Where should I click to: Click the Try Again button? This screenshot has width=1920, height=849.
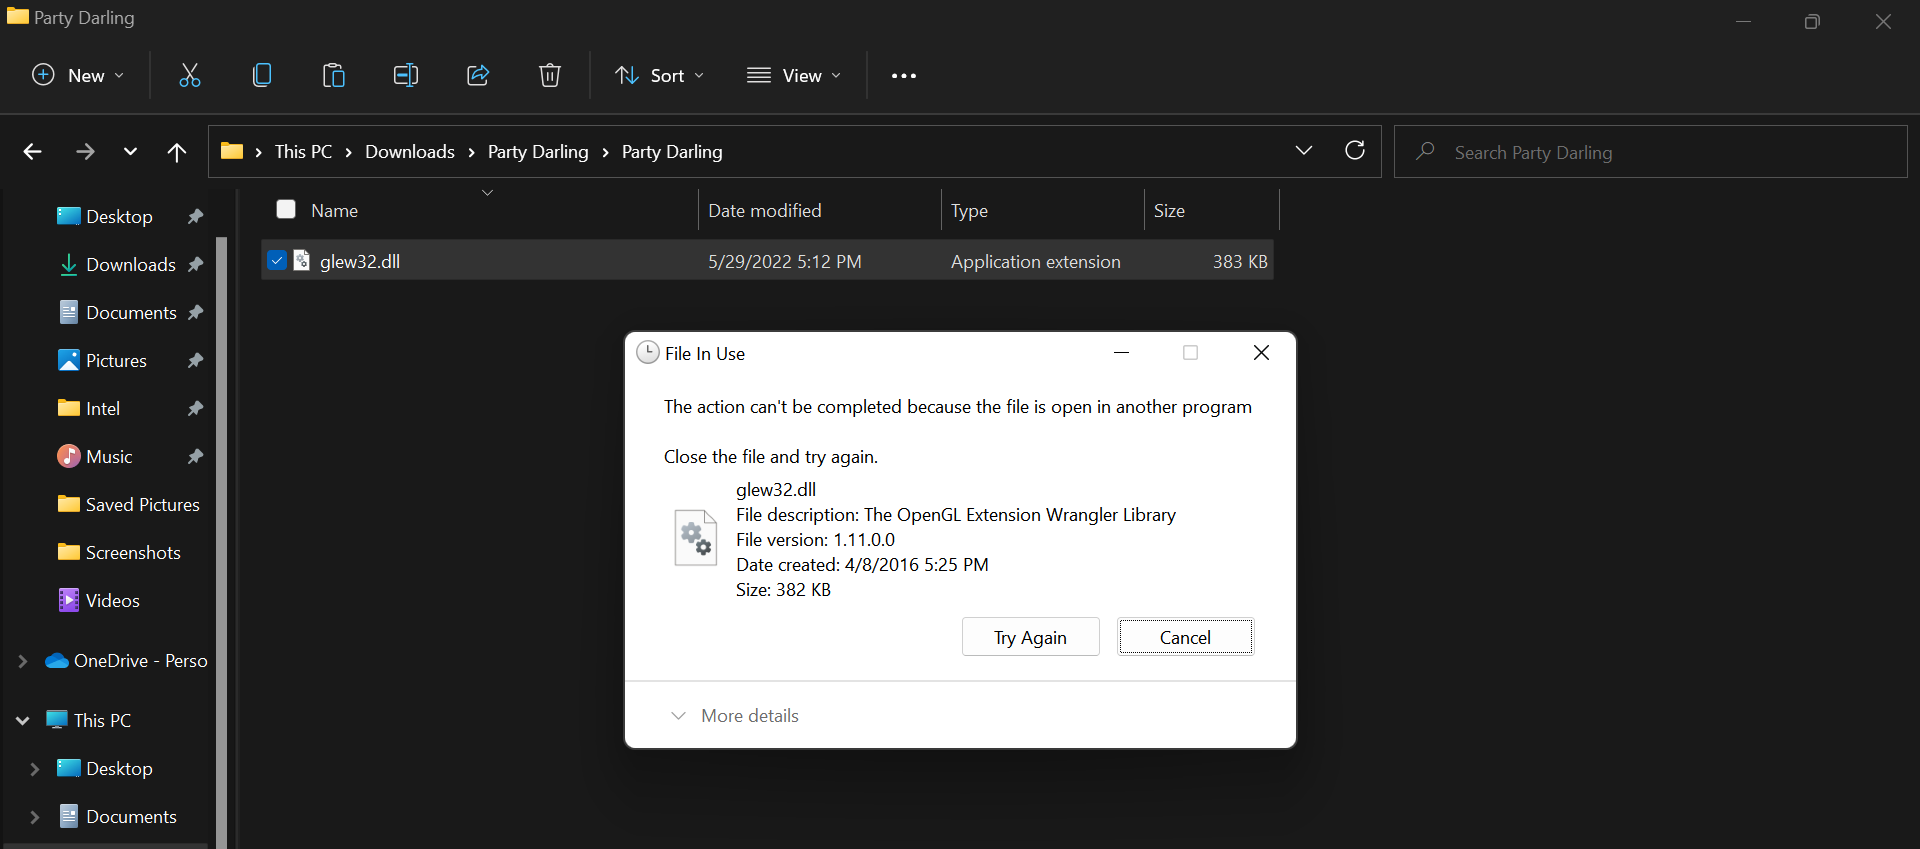(1031, 637)
